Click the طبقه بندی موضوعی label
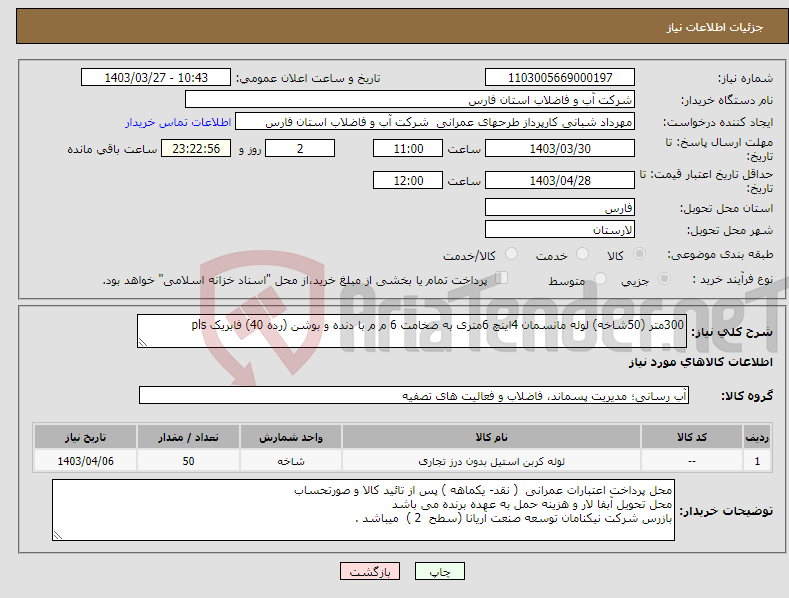The width and height of the screenshot is (789, 598). [720, 255]
